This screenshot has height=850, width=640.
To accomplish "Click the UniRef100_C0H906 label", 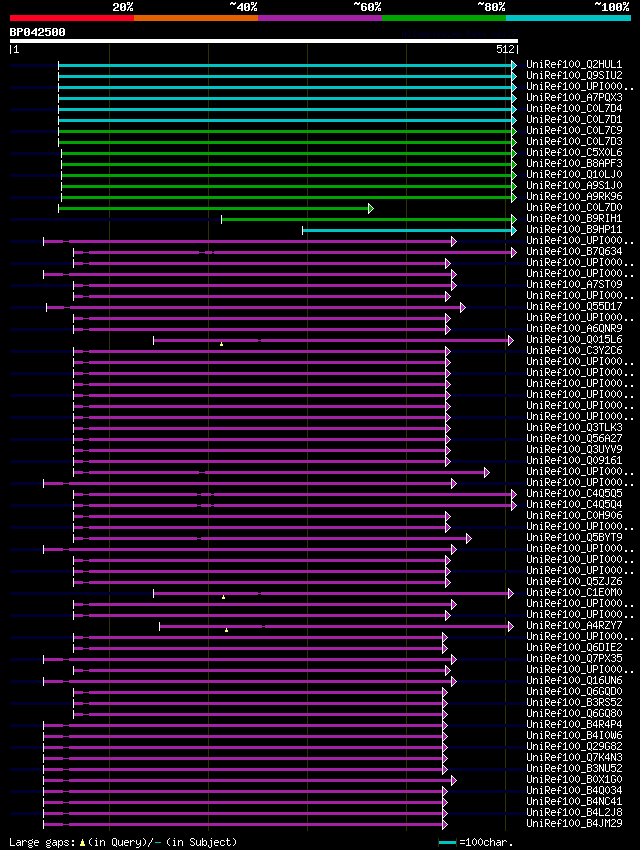I will [574, 515].
